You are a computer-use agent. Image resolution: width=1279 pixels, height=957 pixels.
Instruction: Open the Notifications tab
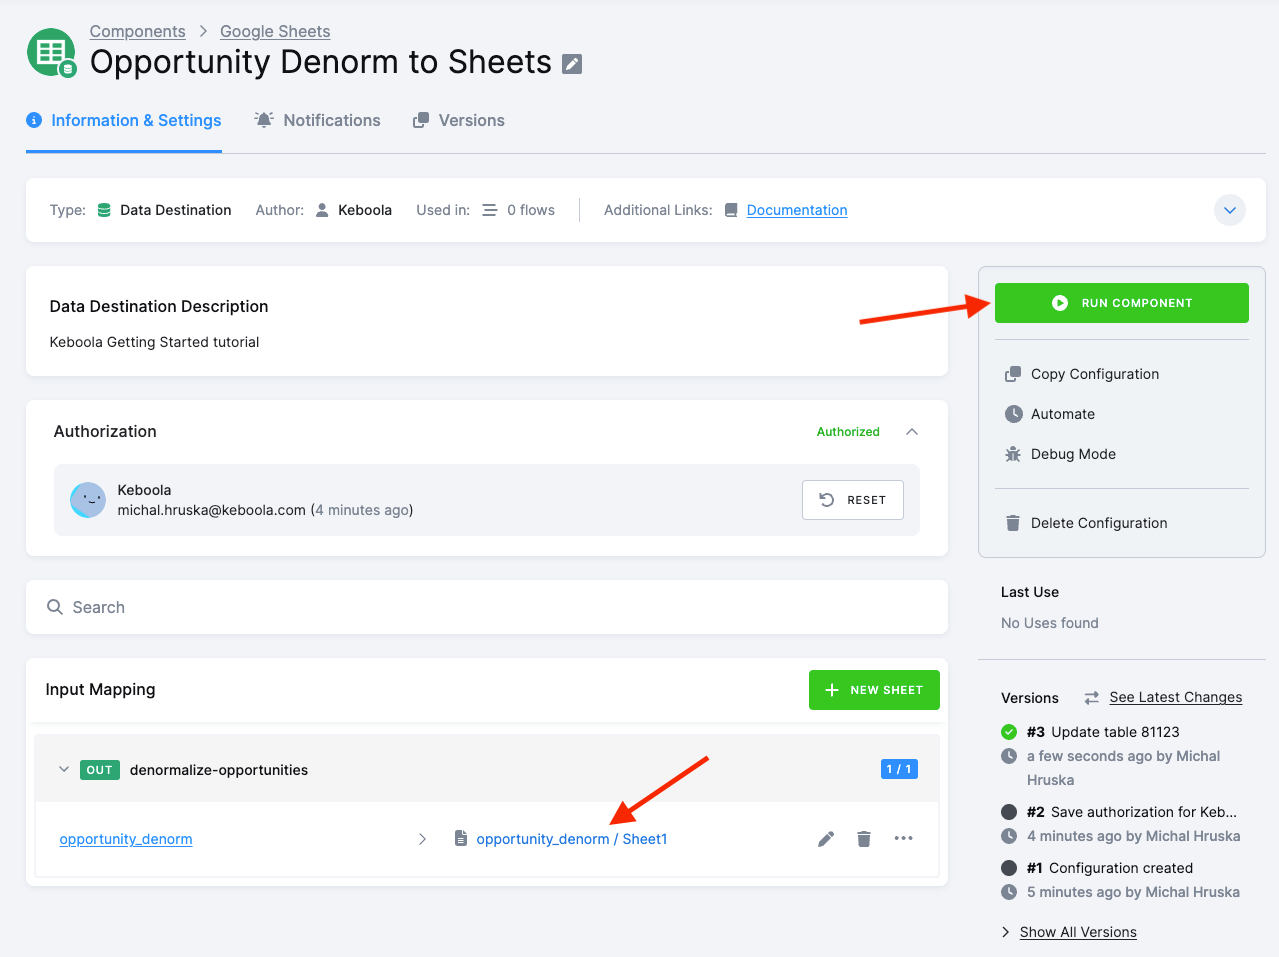317,121
